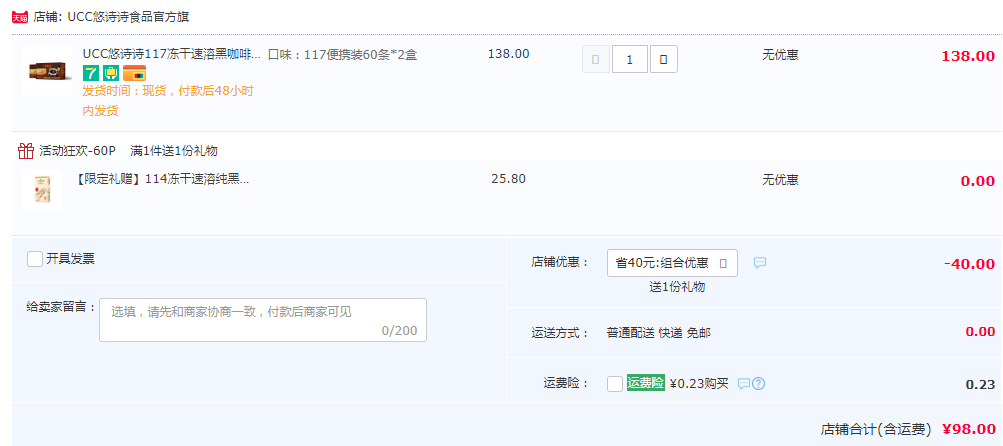Click the flavor text 117便携装60条*2盒
The width and height of the screenshot is (1003, 446).
[361, 54]
